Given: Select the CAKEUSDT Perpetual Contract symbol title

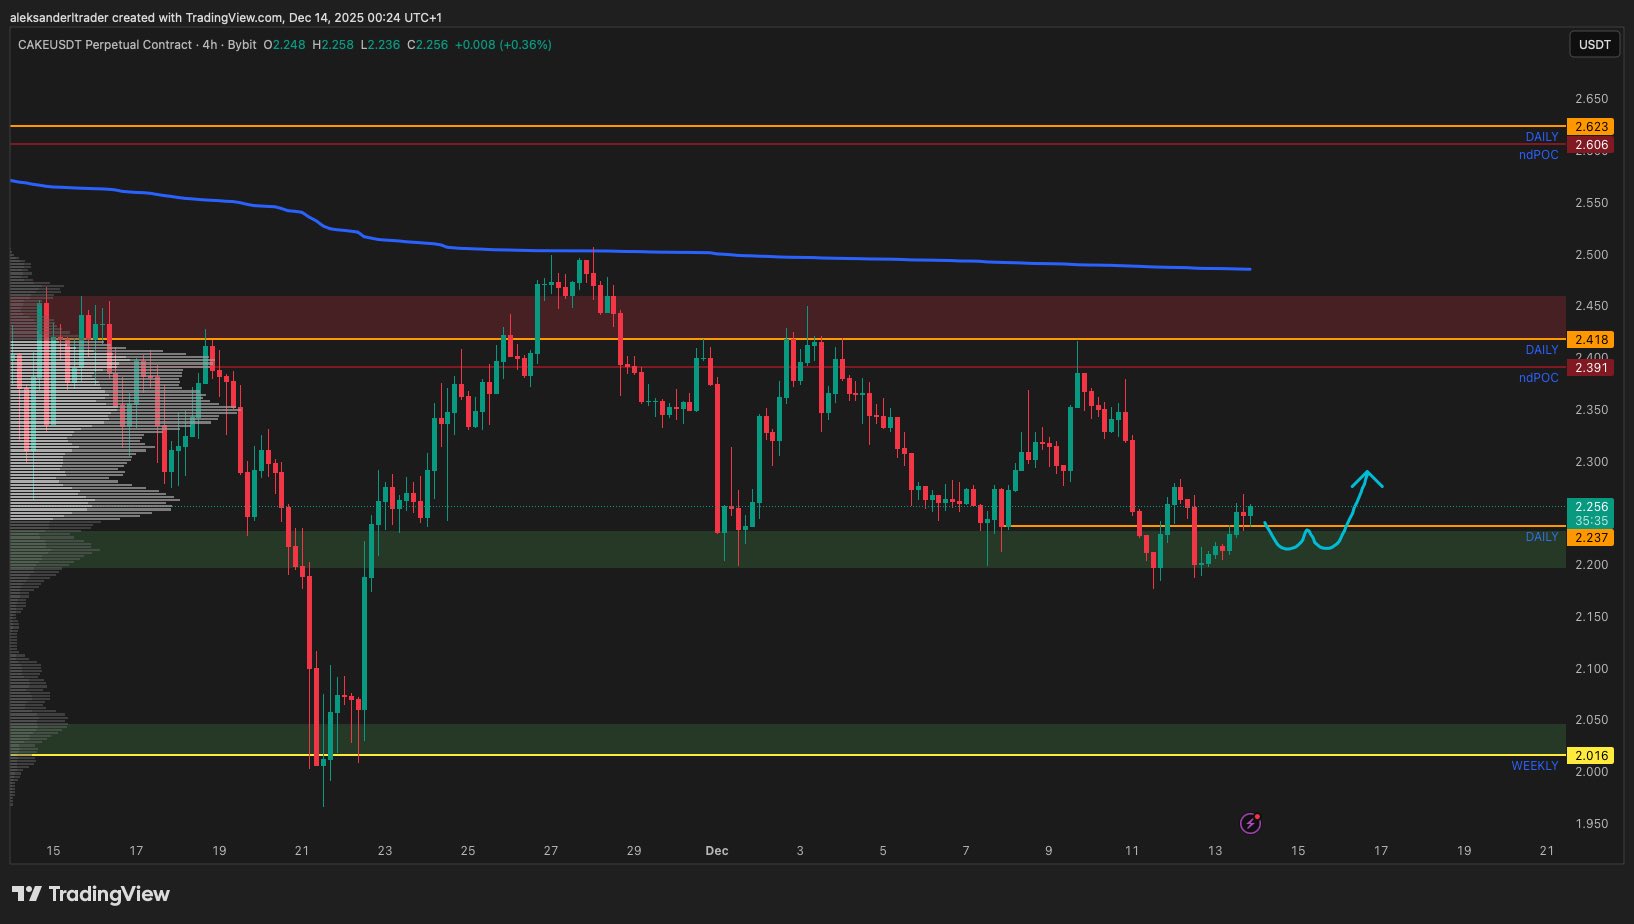Looking at the screenshot, I should coord(105,45).
